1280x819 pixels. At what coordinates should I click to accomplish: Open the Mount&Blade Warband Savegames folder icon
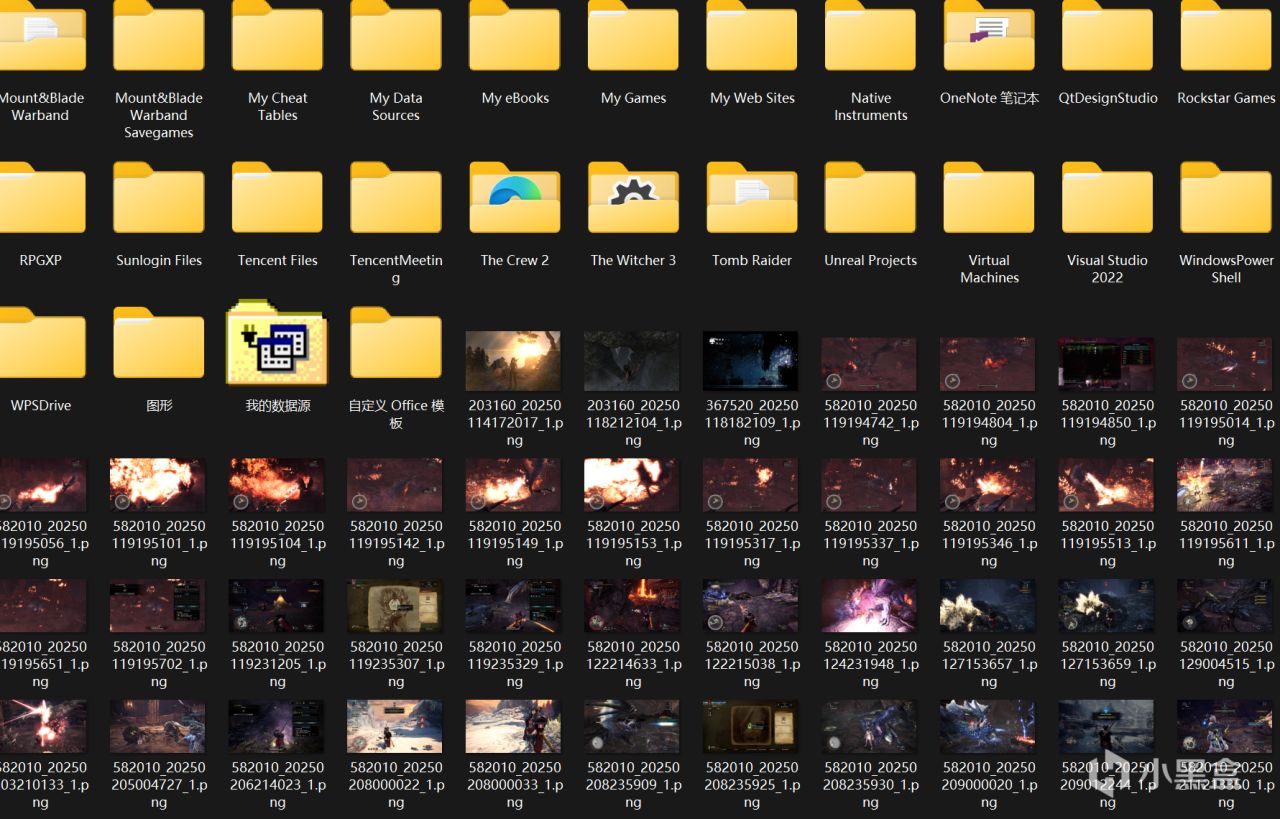tap(159, 36)
